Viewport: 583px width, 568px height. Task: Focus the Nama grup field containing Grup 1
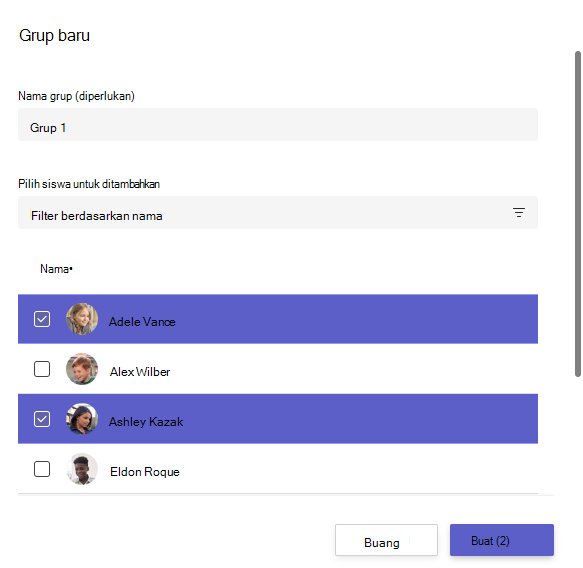click(x=278, y=125)
